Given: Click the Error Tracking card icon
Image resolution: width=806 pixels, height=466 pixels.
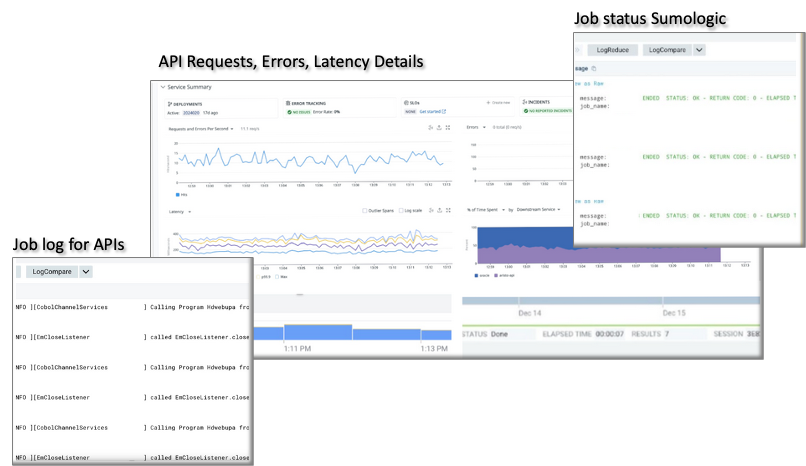Looking at the screenshot, I should coord(288,103).
